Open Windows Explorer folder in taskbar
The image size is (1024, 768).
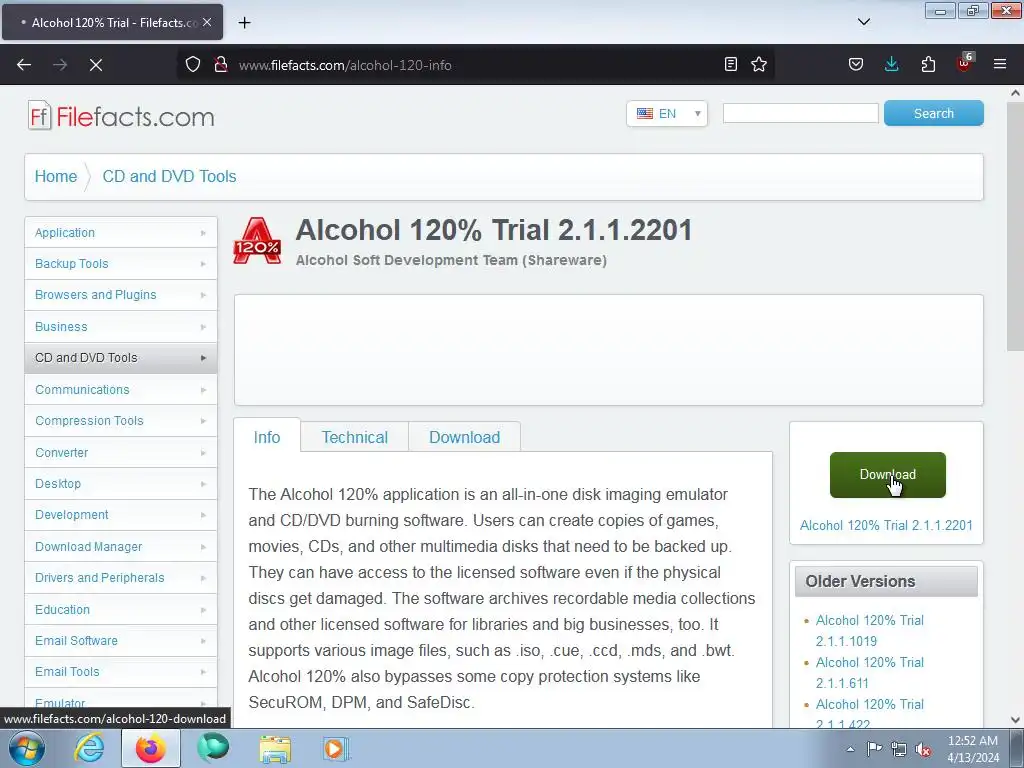click(x=275, y=748)
